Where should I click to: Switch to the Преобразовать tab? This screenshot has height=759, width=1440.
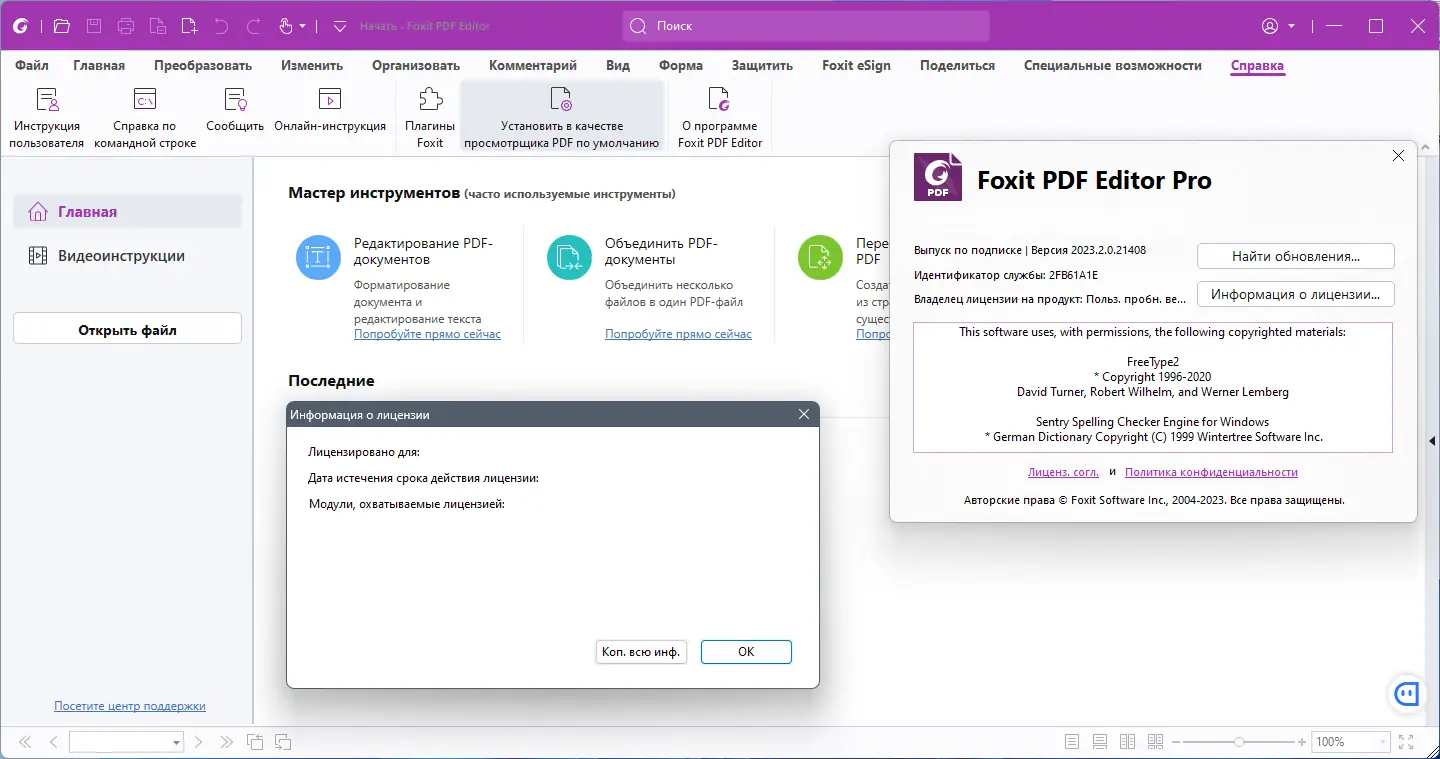pos(203,65)
